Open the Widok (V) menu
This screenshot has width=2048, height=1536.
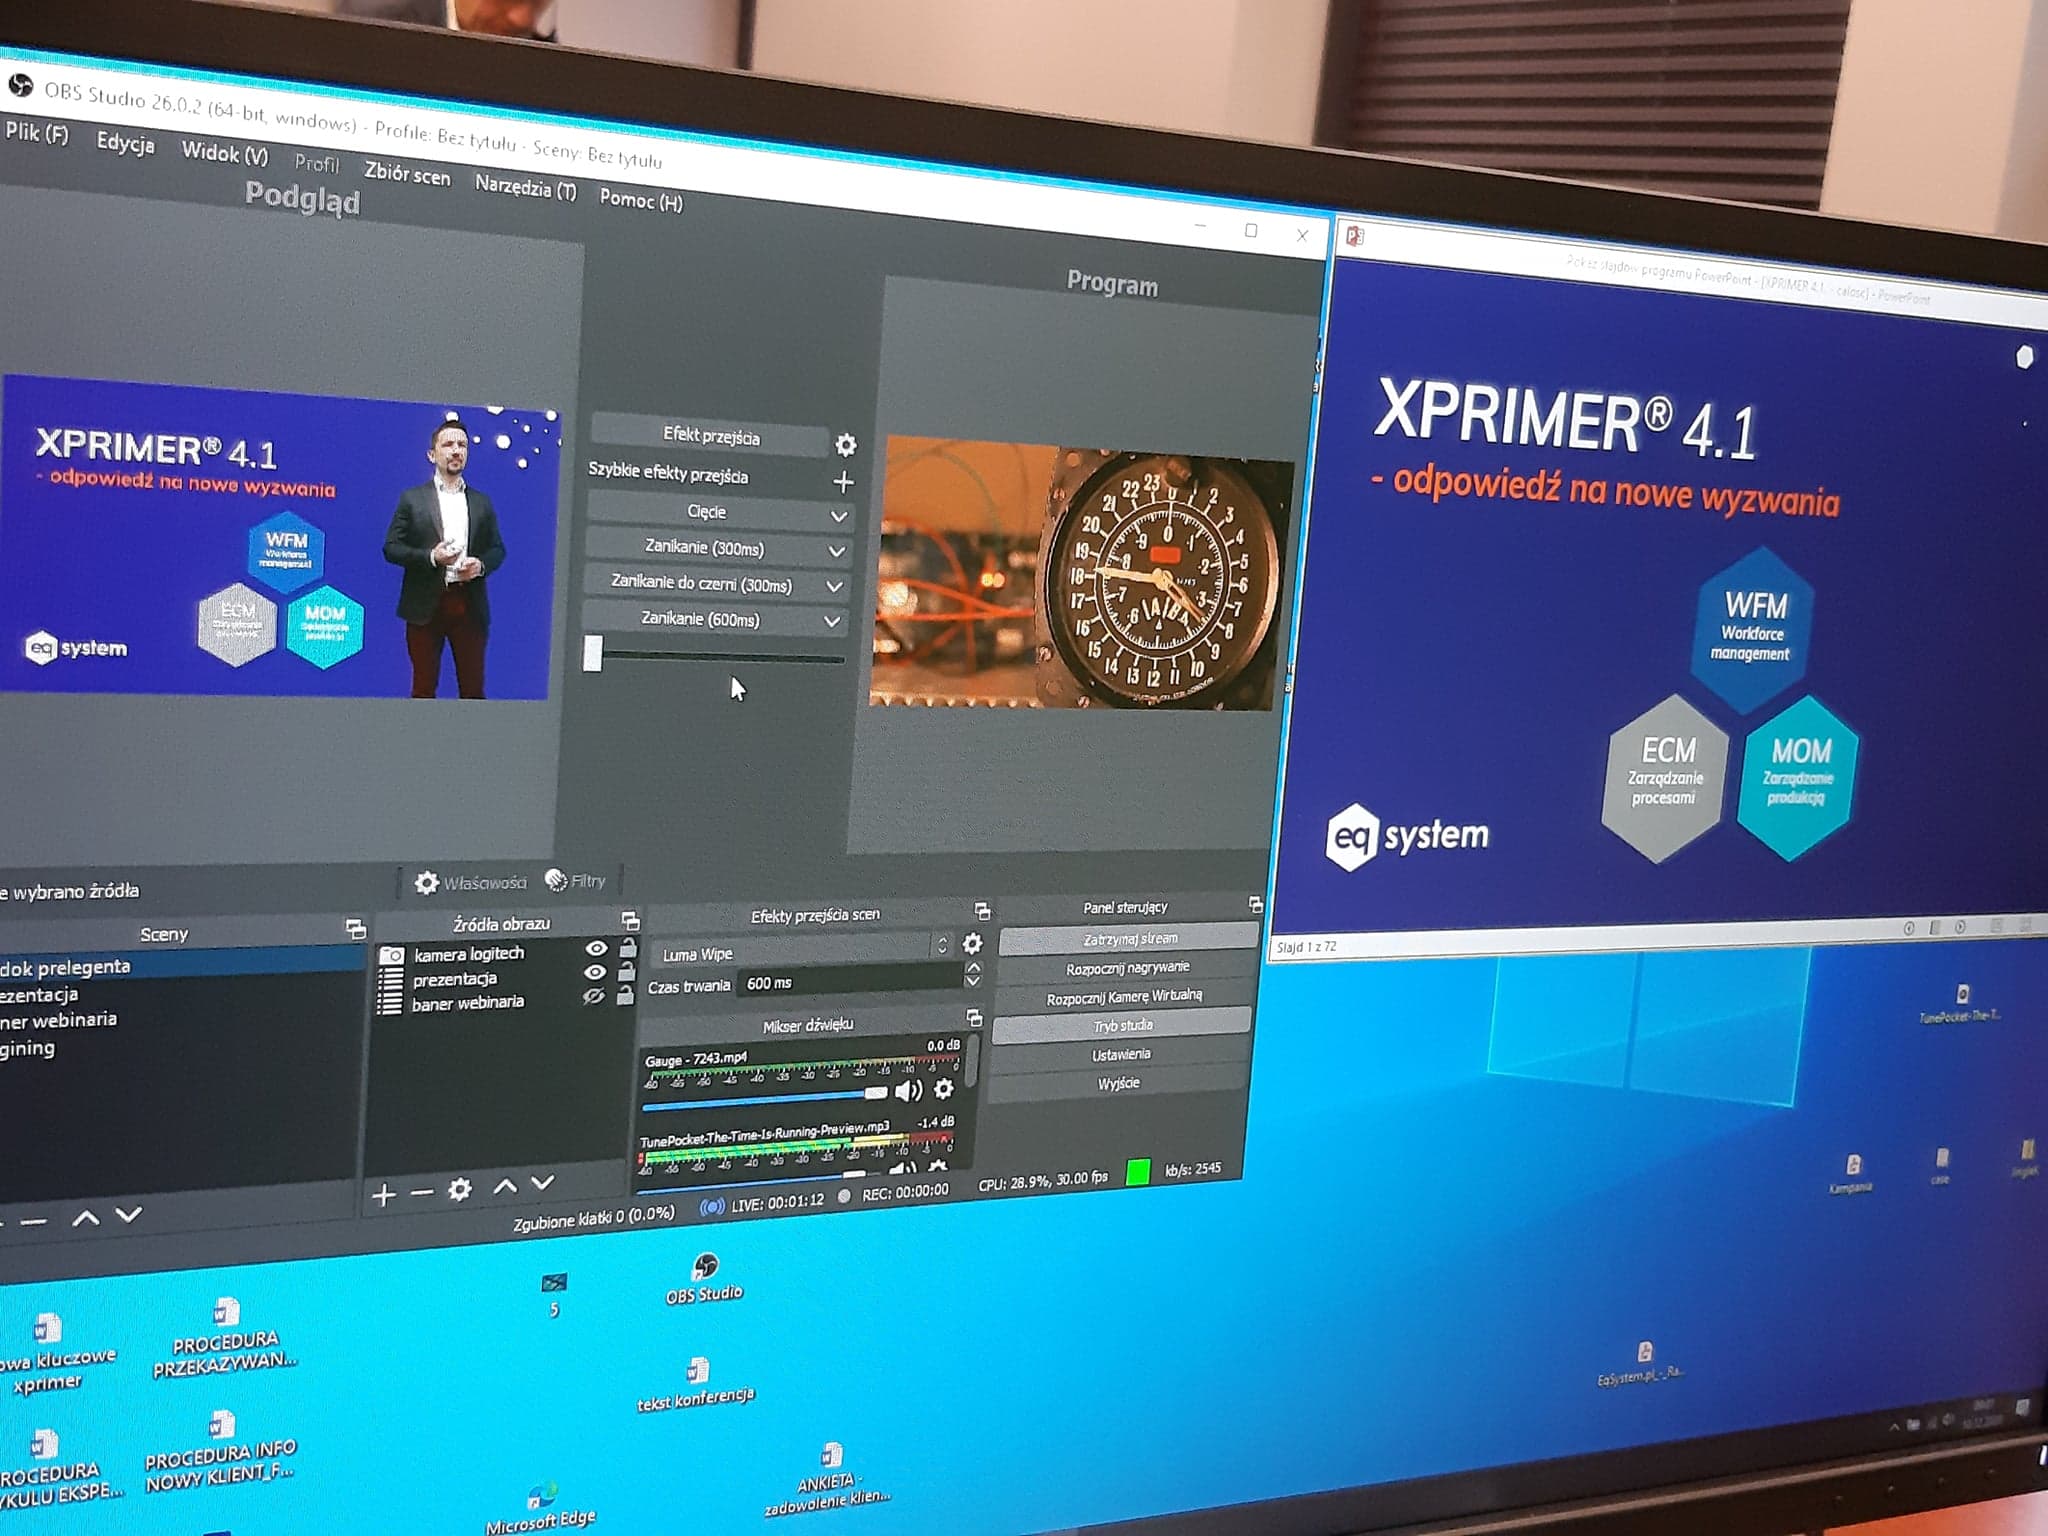point(225,153)
